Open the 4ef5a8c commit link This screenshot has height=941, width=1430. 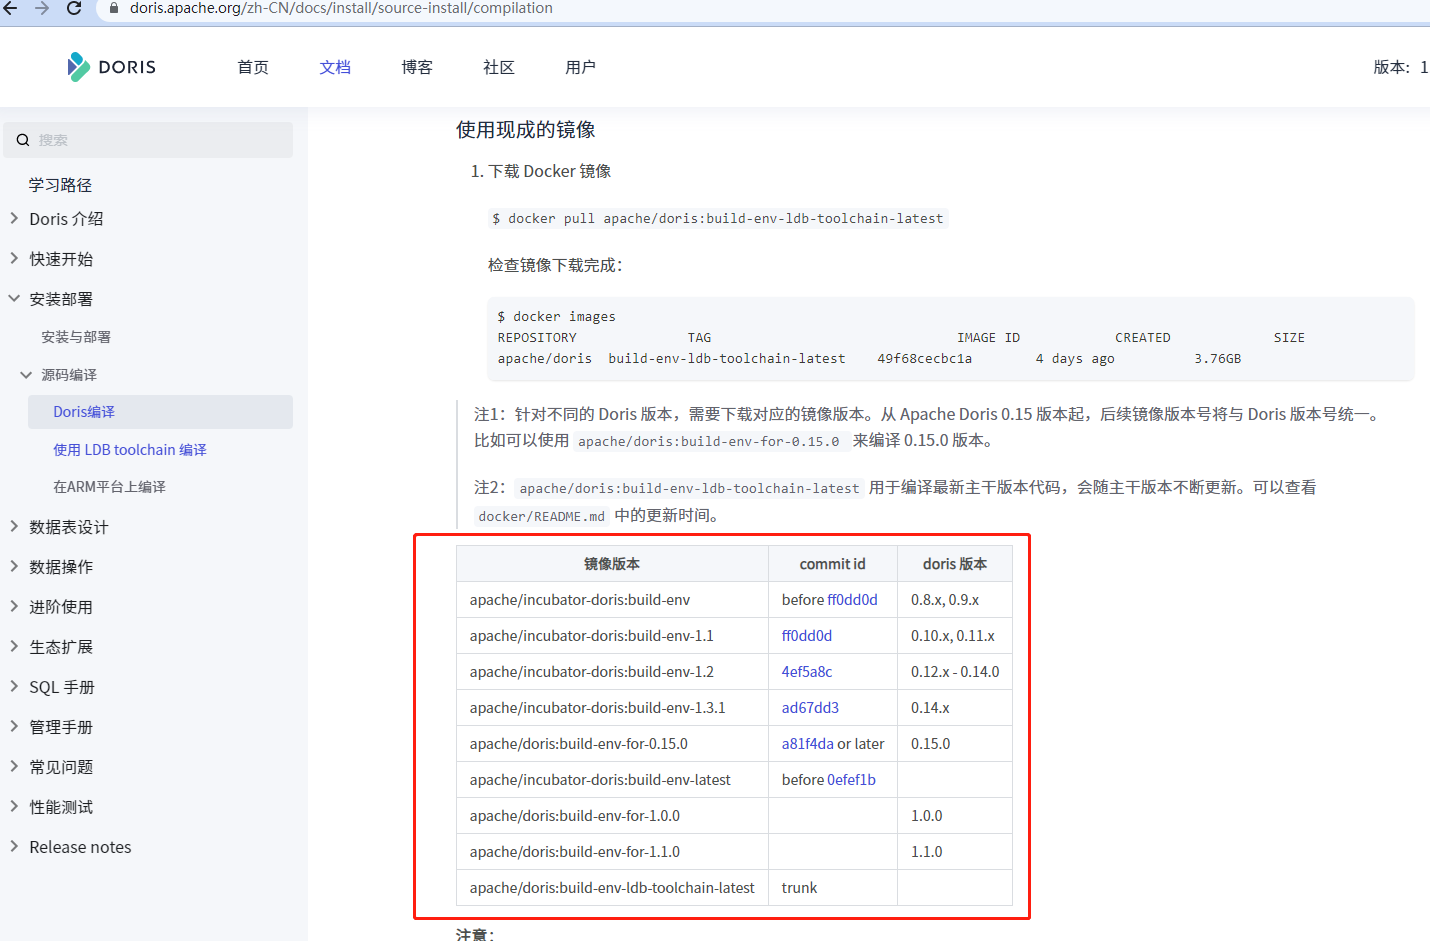807,672
